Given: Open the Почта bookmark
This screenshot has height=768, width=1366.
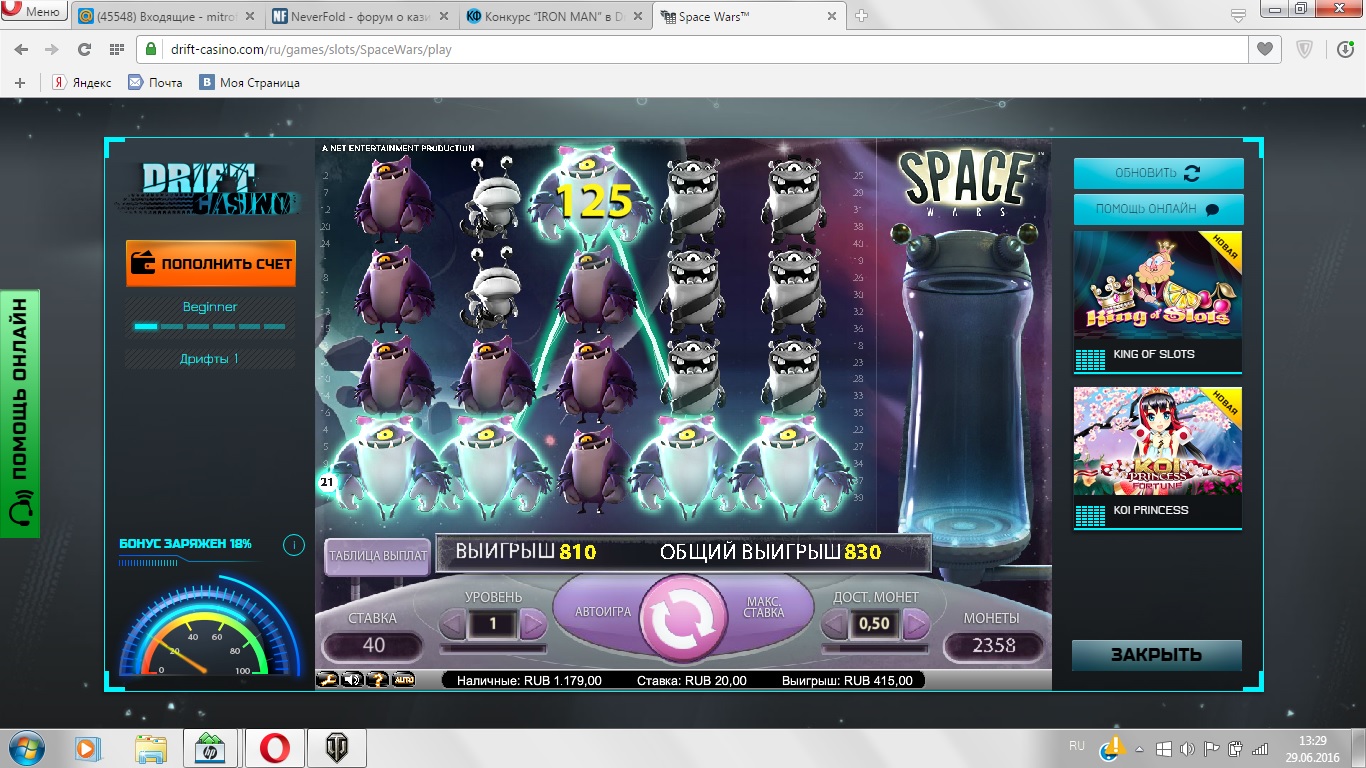Looking at the screenshot, I should pyautogui.click(x=156, y=83).
